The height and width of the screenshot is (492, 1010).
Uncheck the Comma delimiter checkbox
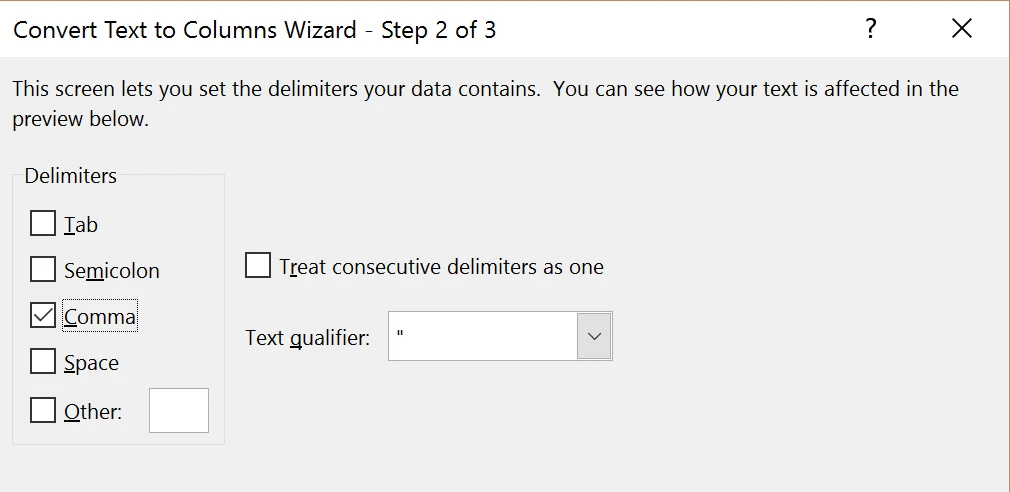coord(43,316)
